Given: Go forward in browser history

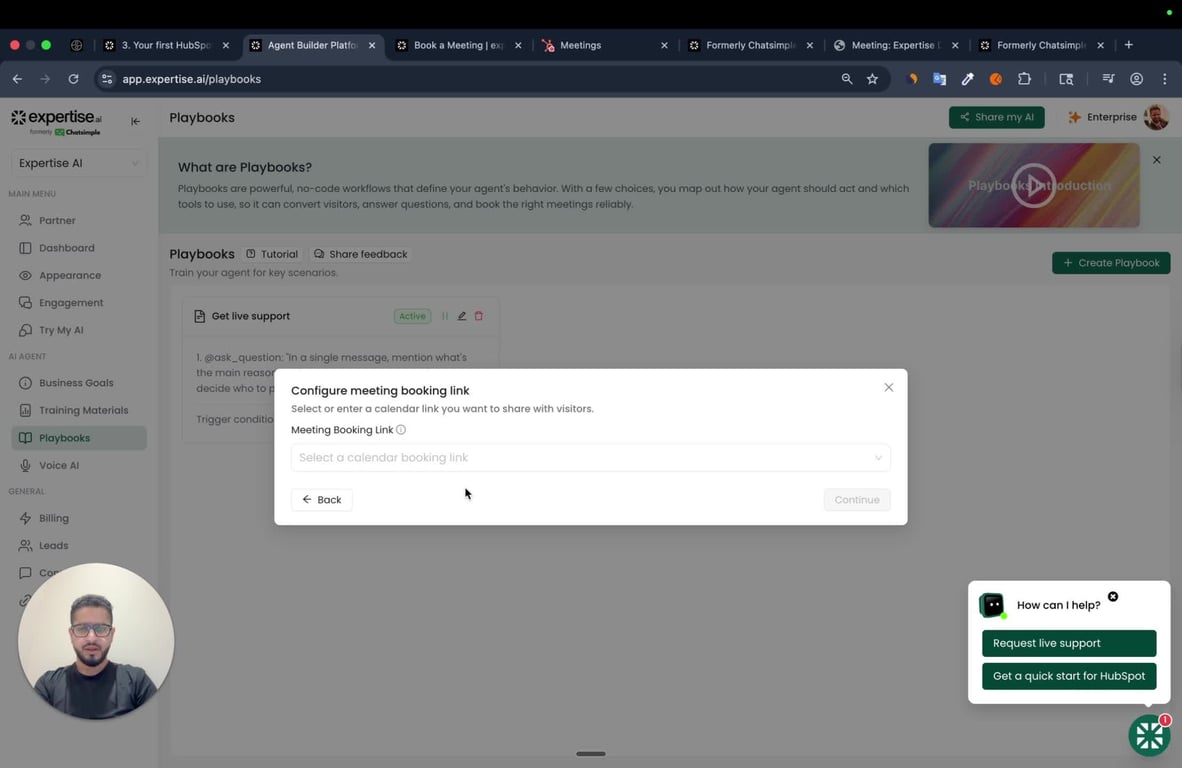Looking at the screenshot, I should click(45, 79).
